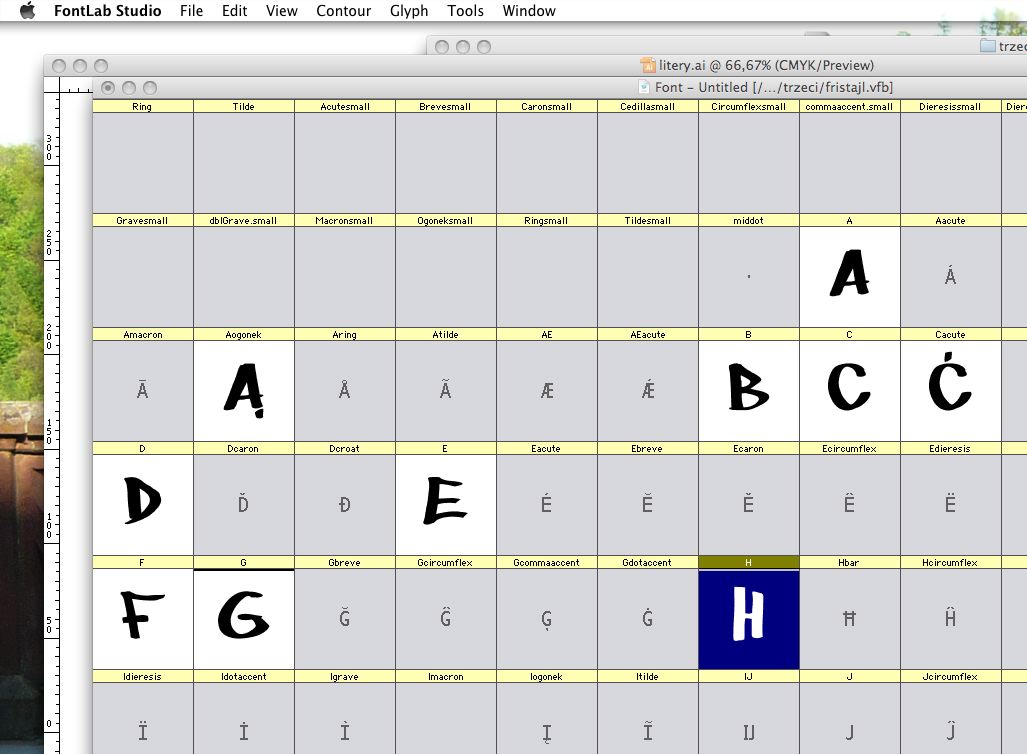Click the middot glyph cell
Viewport: 1027px width, 754px height.
point(749,277)
